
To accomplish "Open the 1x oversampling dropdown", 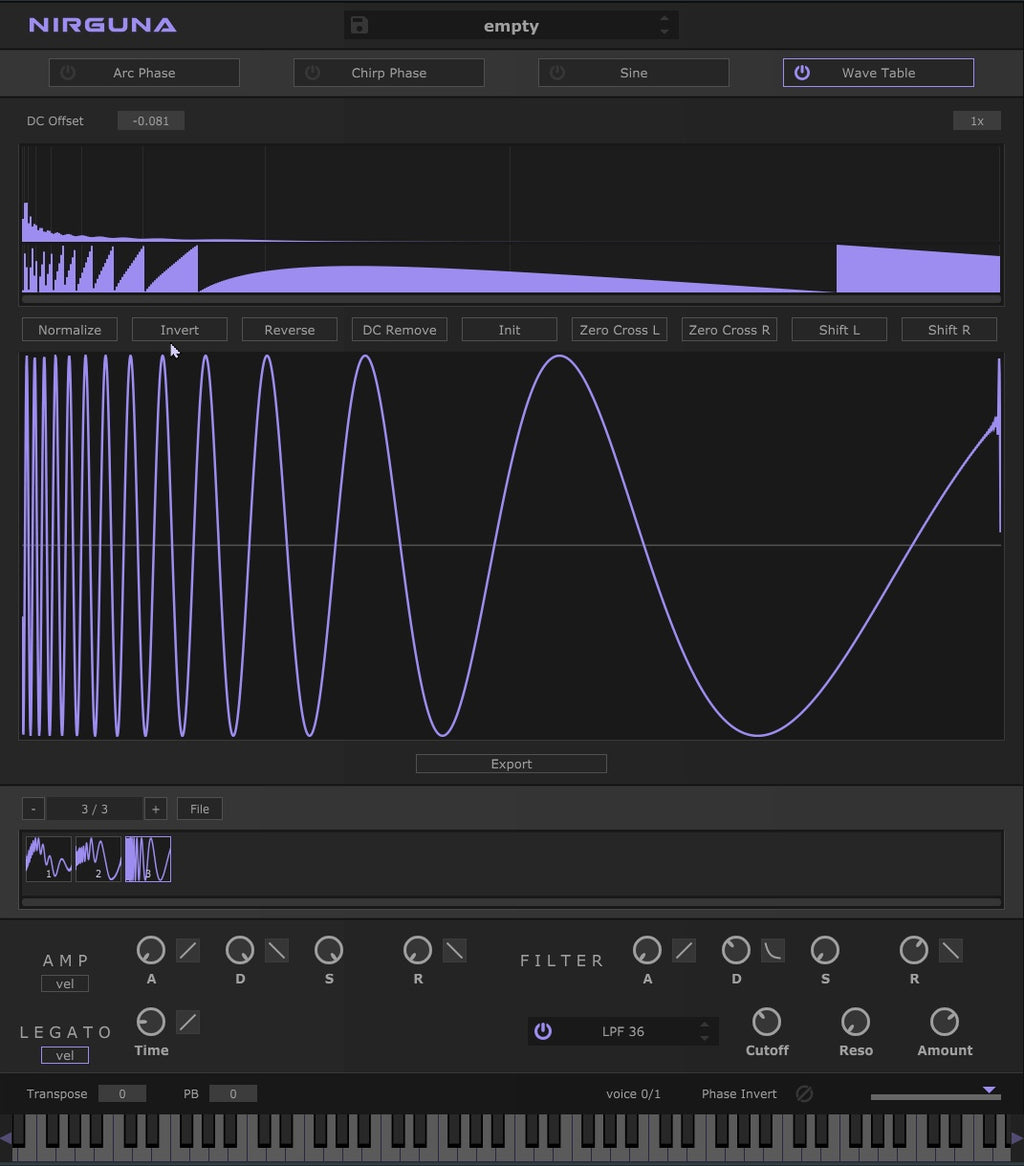I will 977,121.
